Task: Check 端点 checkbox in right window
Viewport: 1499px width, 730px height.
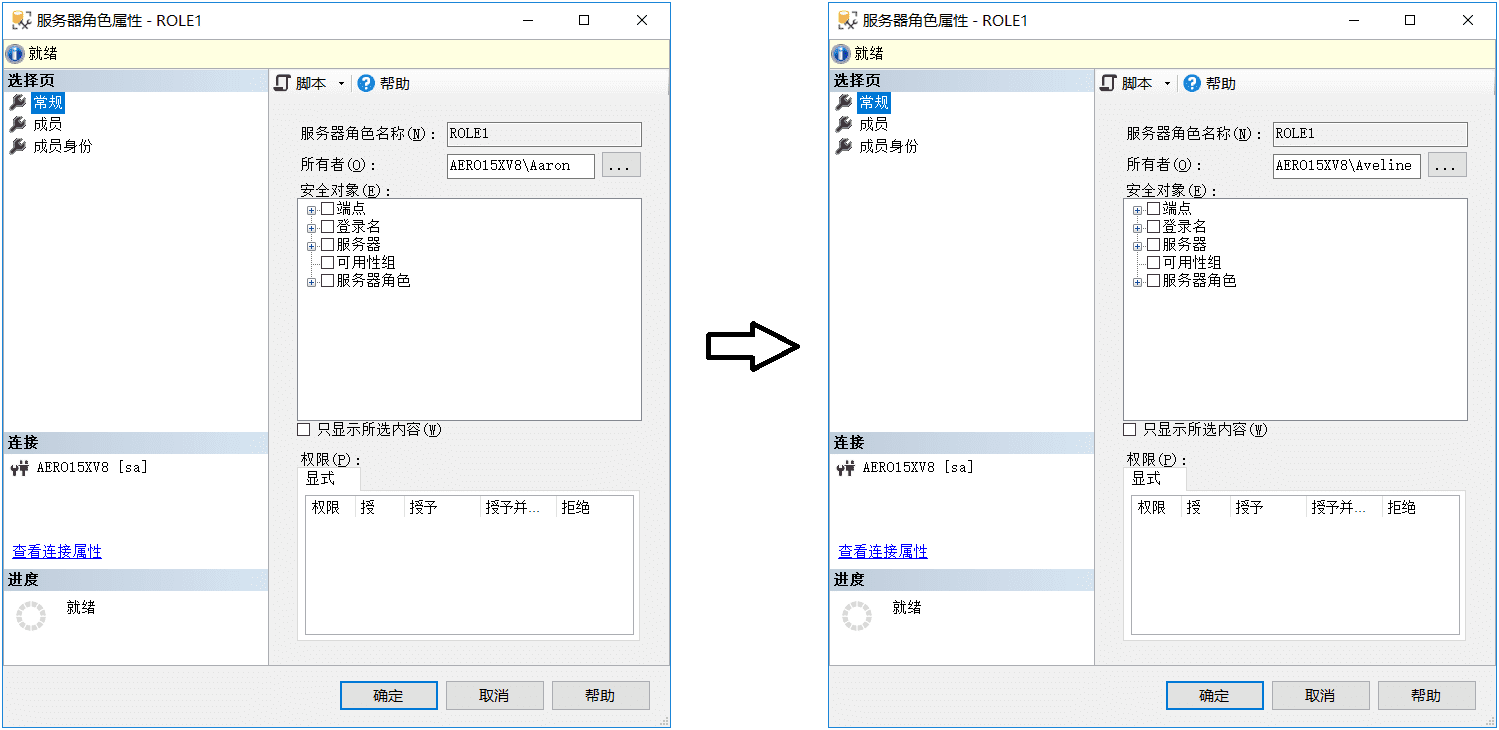Action: click(x=1153, y=209)
